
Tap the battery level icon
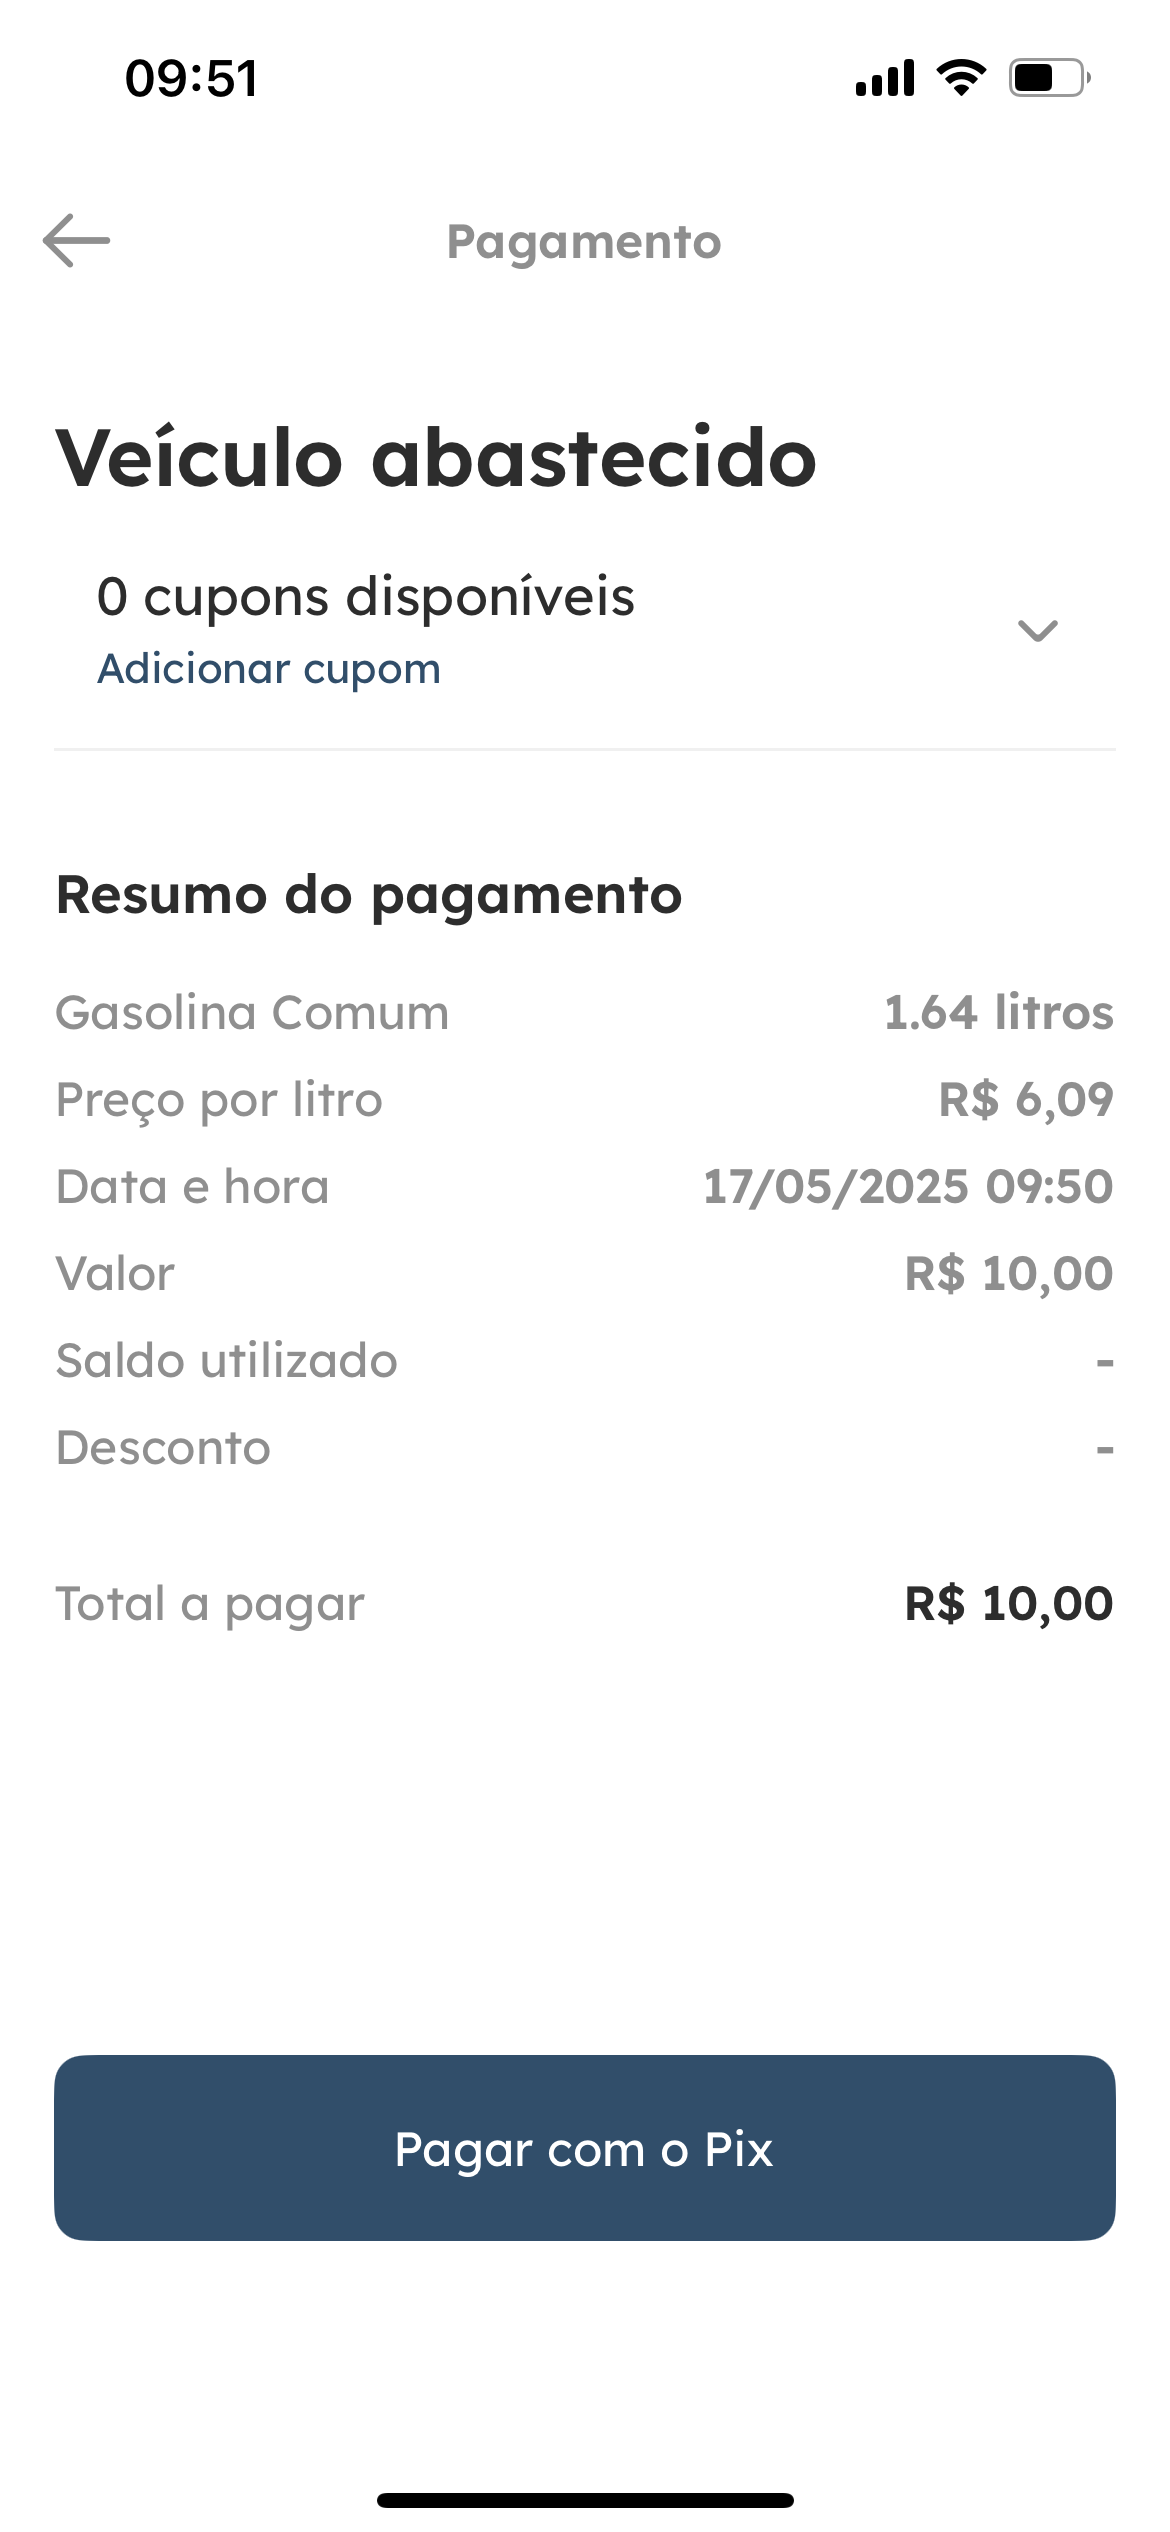1049,78
